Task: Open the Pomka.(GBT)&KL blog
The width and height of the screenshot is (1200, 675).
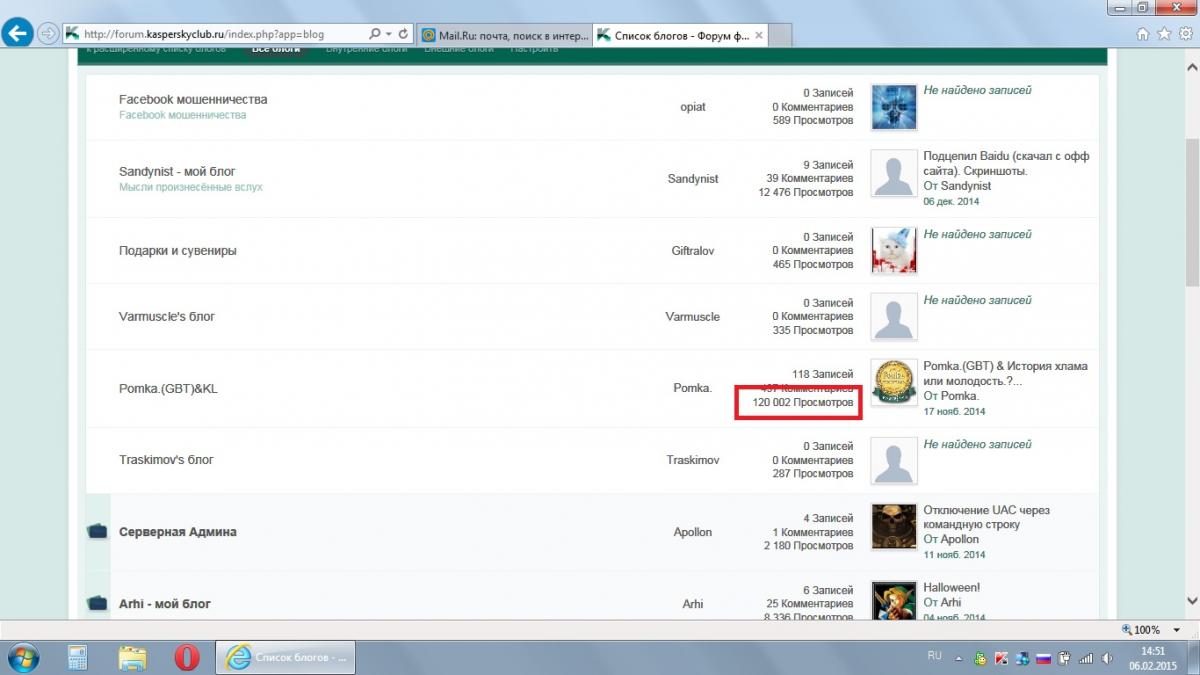Action: [168, 388]
